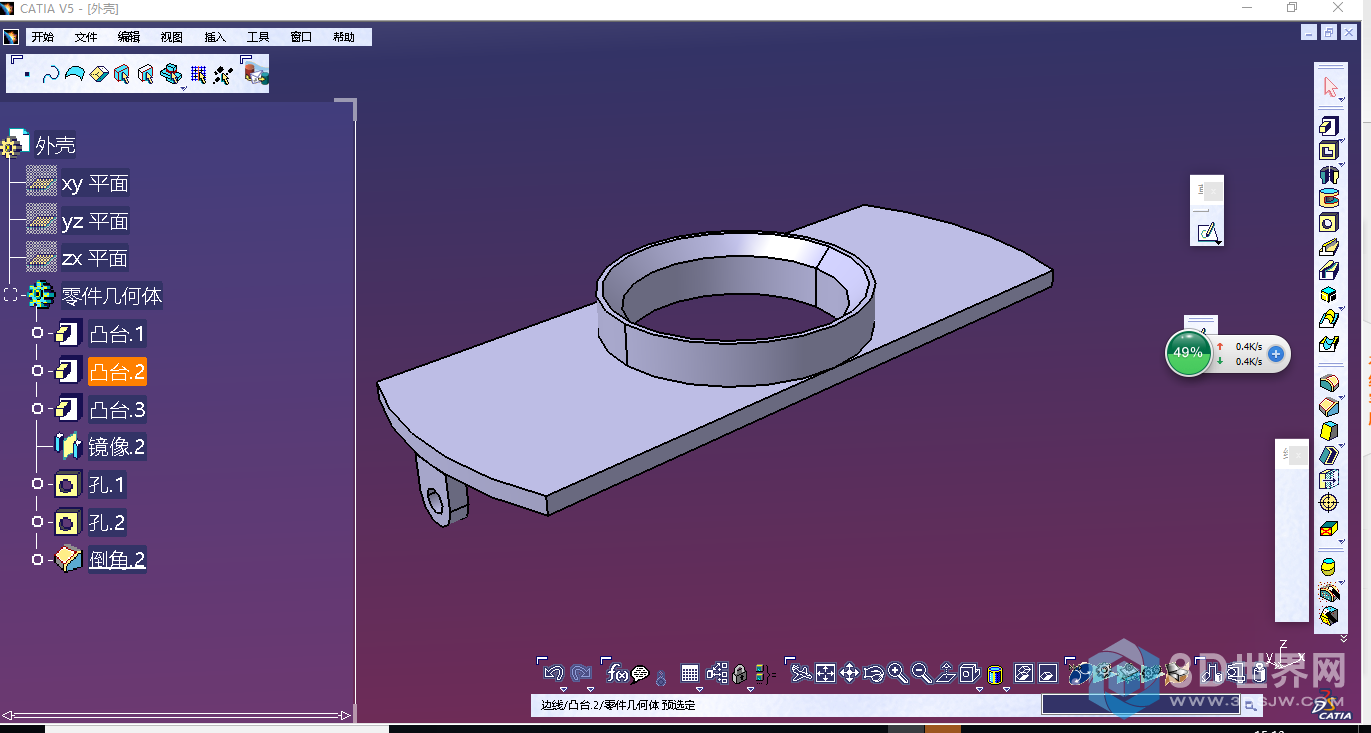Viewport: 1371px width, 733px height.
Task: Select the Groove tool icon
Action: point(1328,199)
